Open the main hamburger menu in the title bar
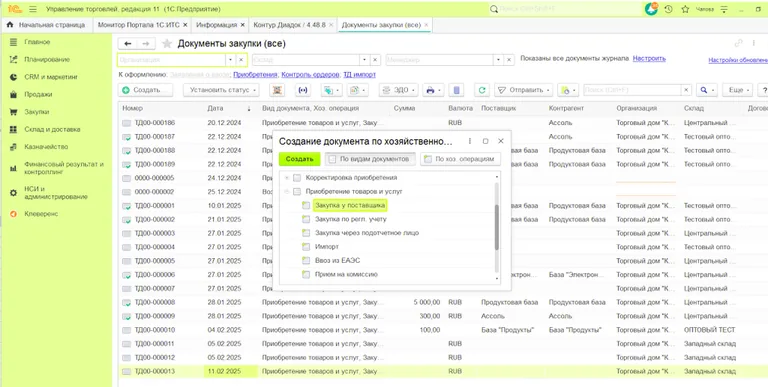 point(33,9)
